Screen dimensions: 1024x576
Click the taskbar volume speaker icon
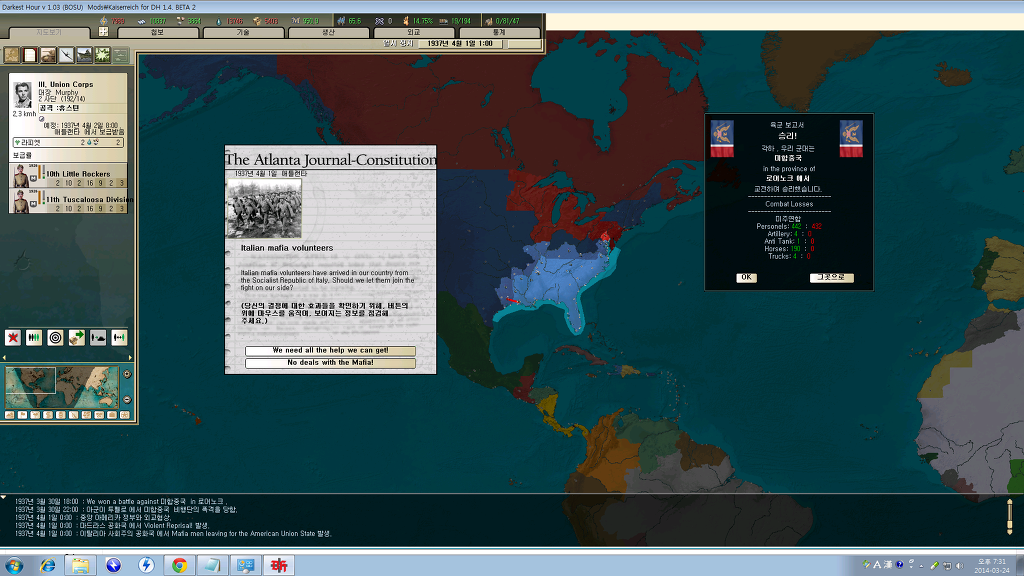(x=959, y=566)
